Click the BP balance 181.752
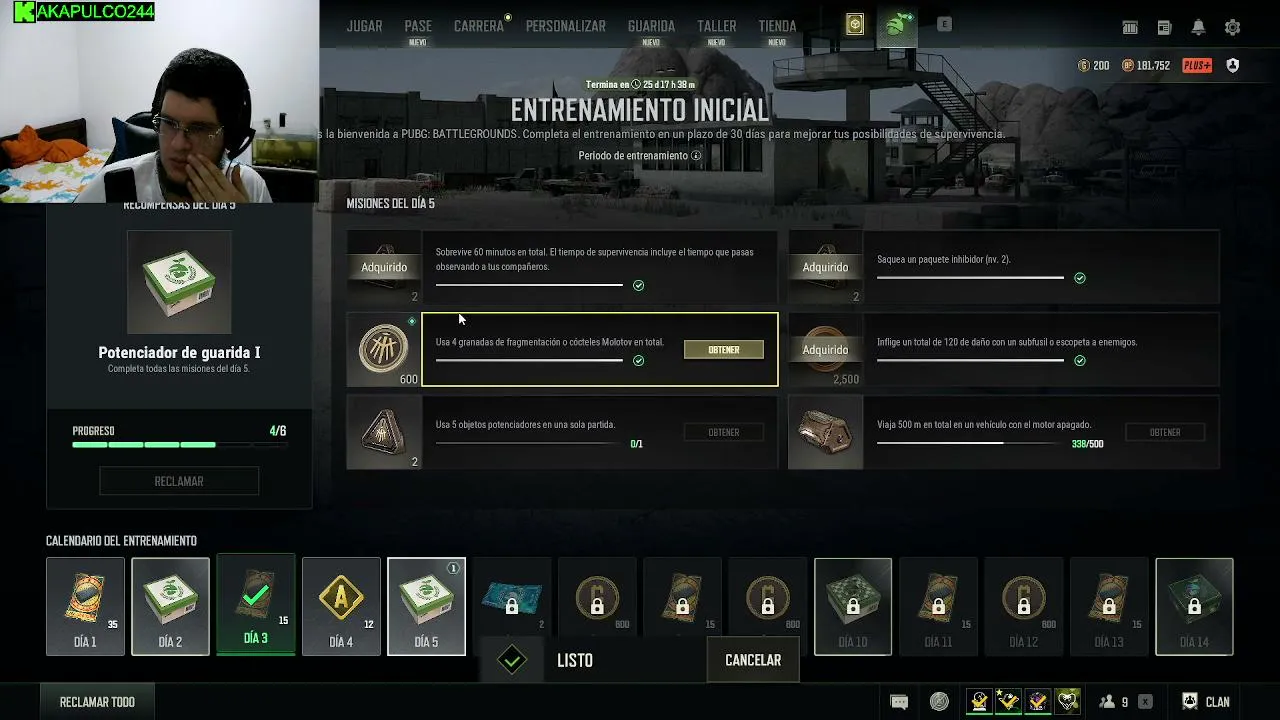Viewport: 1280px width, 720px height. [1146, 66]
